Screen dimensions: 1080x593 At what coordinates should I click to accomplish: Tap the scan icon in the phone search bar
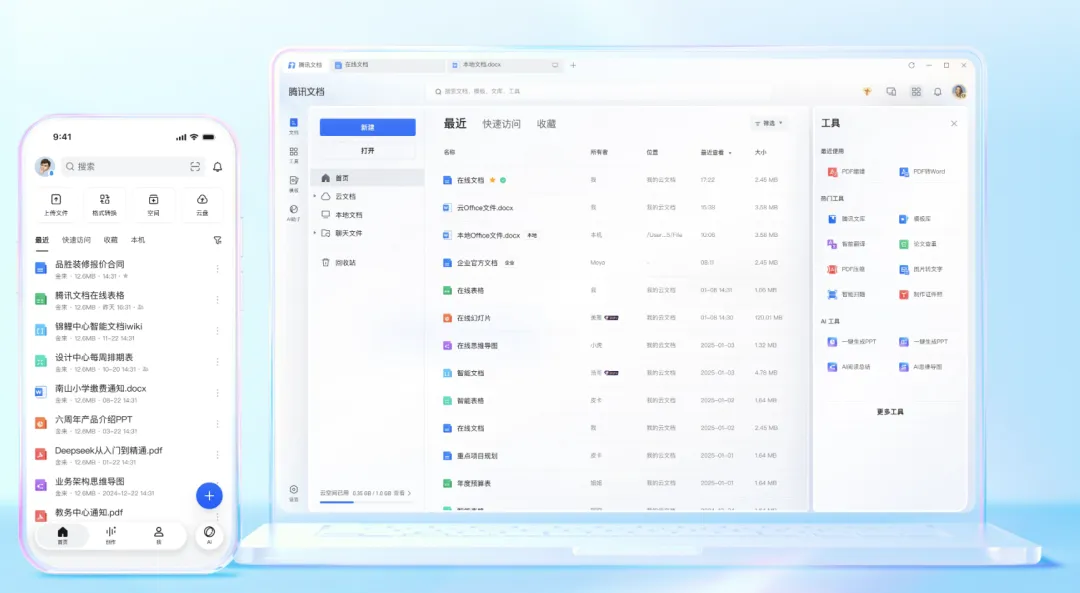point(195,167)
